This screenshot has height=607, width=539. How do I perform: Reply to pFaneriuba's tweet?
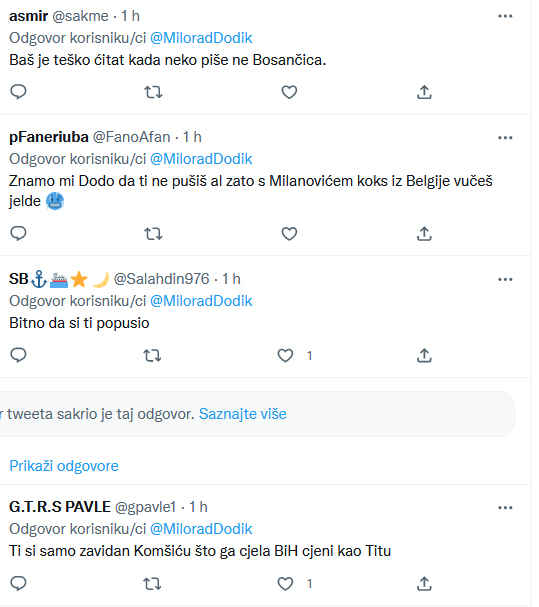18,234
